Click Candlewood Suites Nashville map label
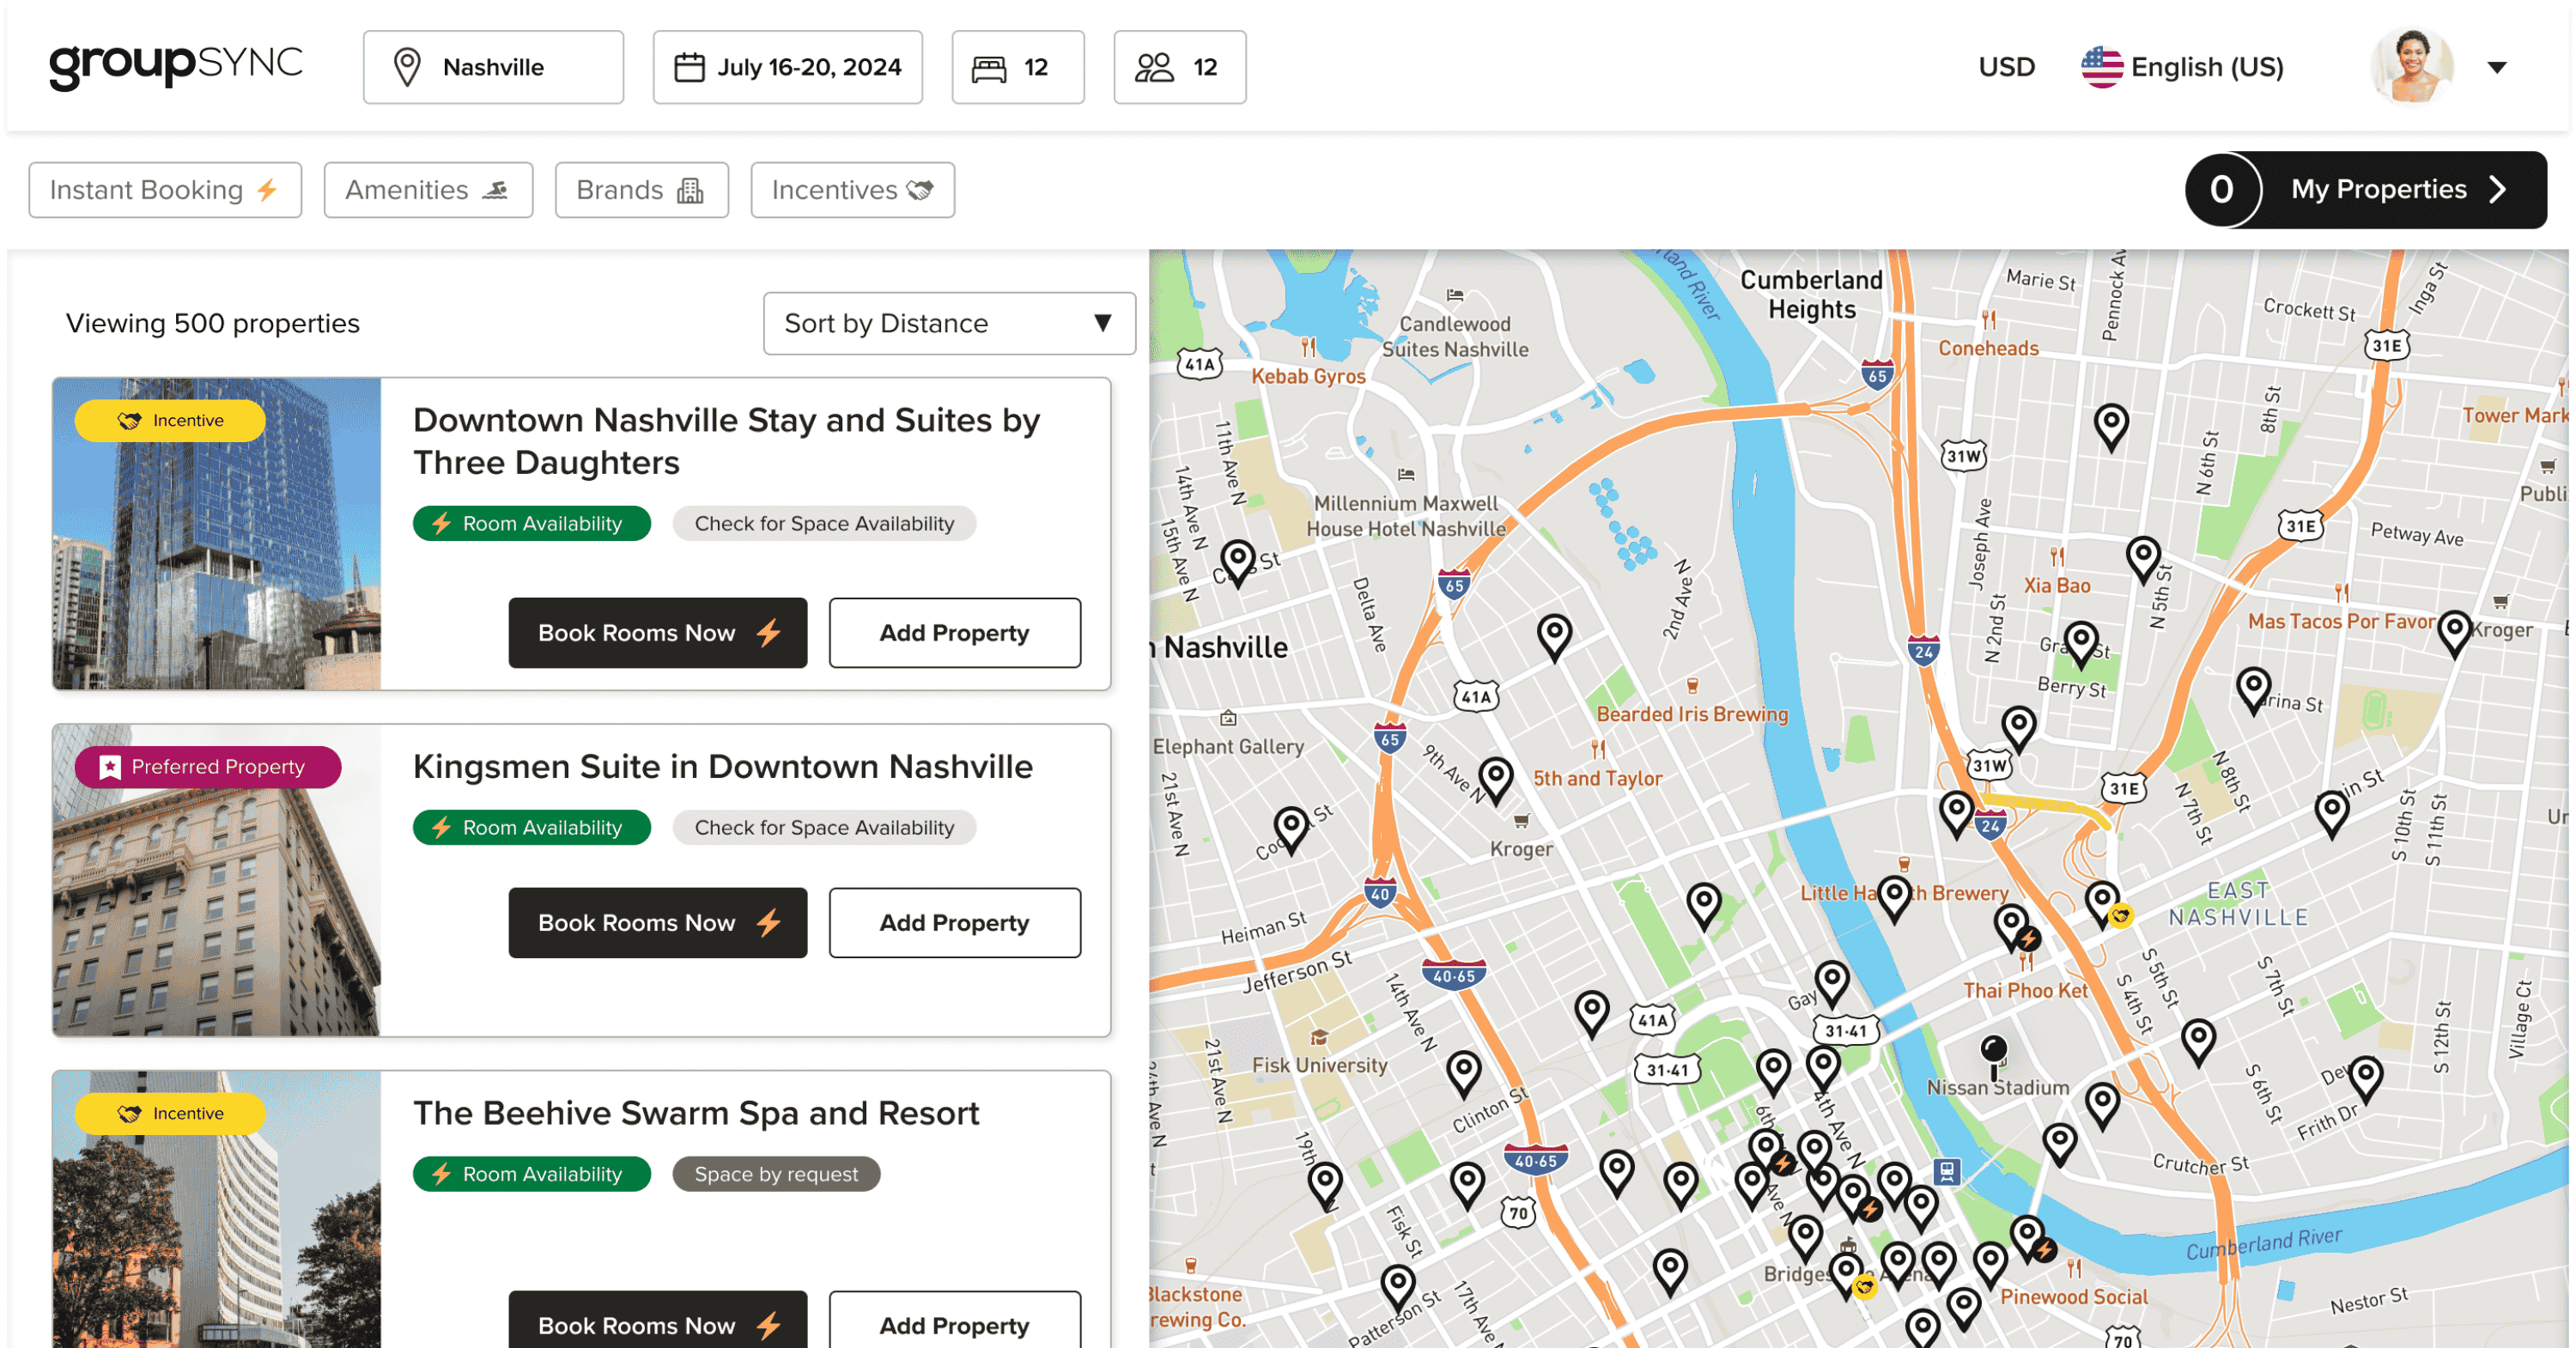2576x1348 pixels. tap(1455, 336)
